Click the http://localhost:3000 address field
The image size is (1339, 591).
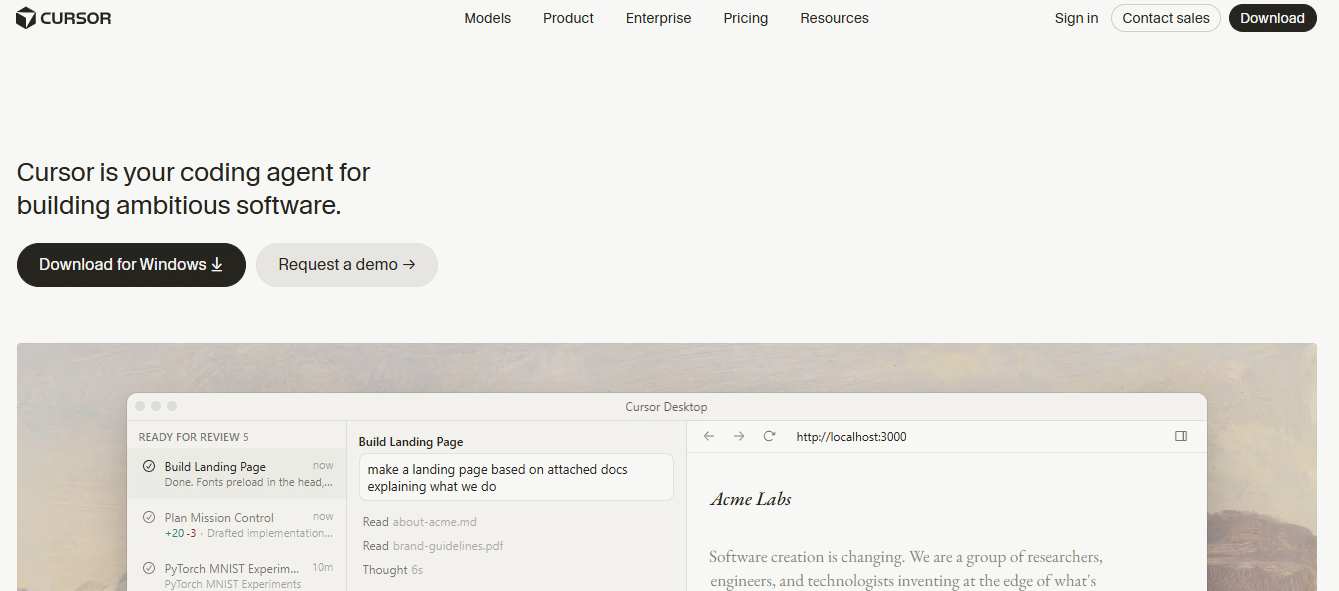[851, 437]
